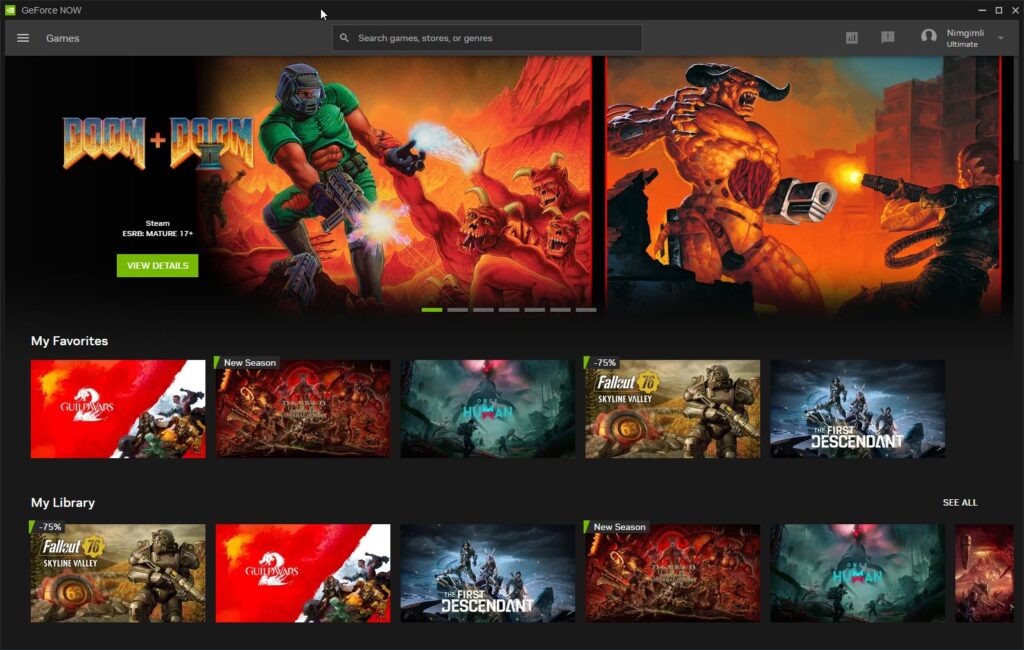Open The First Descendant in My Library
The height and width of the screenshot is (650, 1024).
[x=488, y=573]
